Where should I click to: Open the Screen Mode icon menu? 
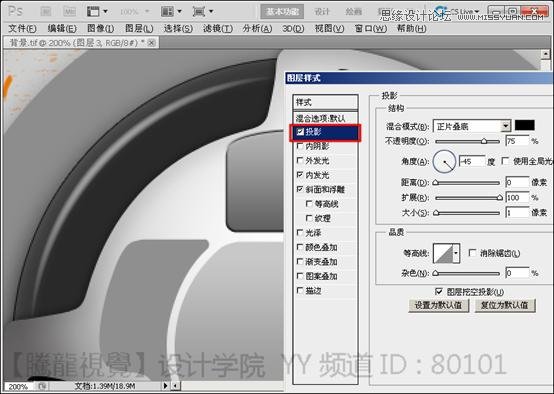203,12
